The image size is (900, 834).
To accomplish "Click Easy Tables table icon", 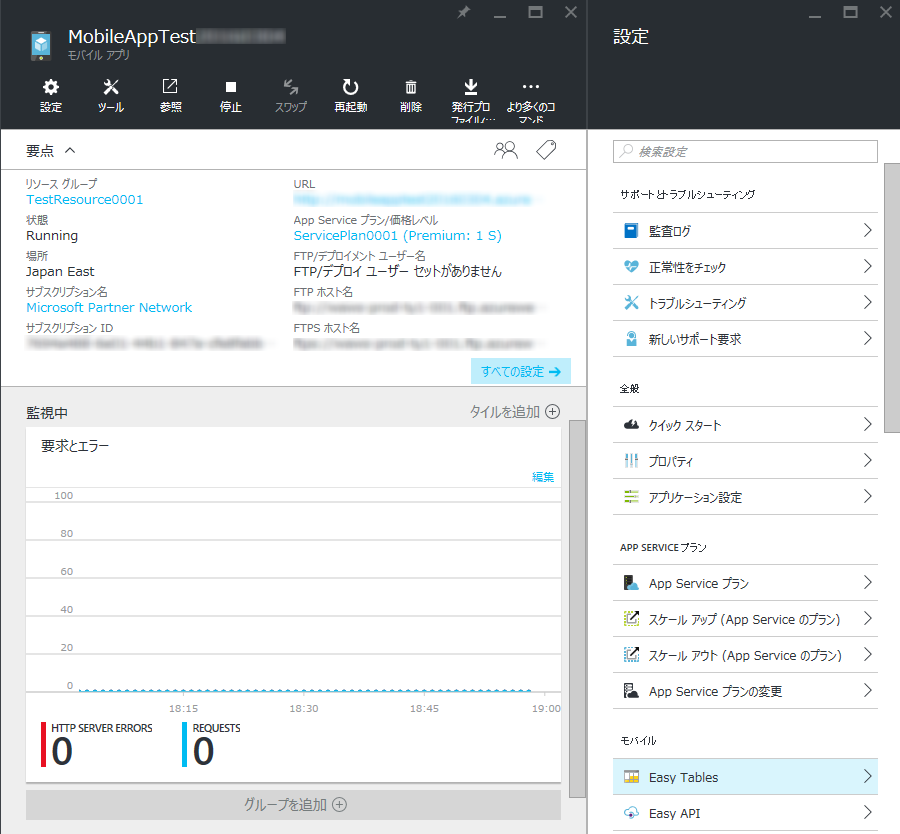I will (631, 777).
